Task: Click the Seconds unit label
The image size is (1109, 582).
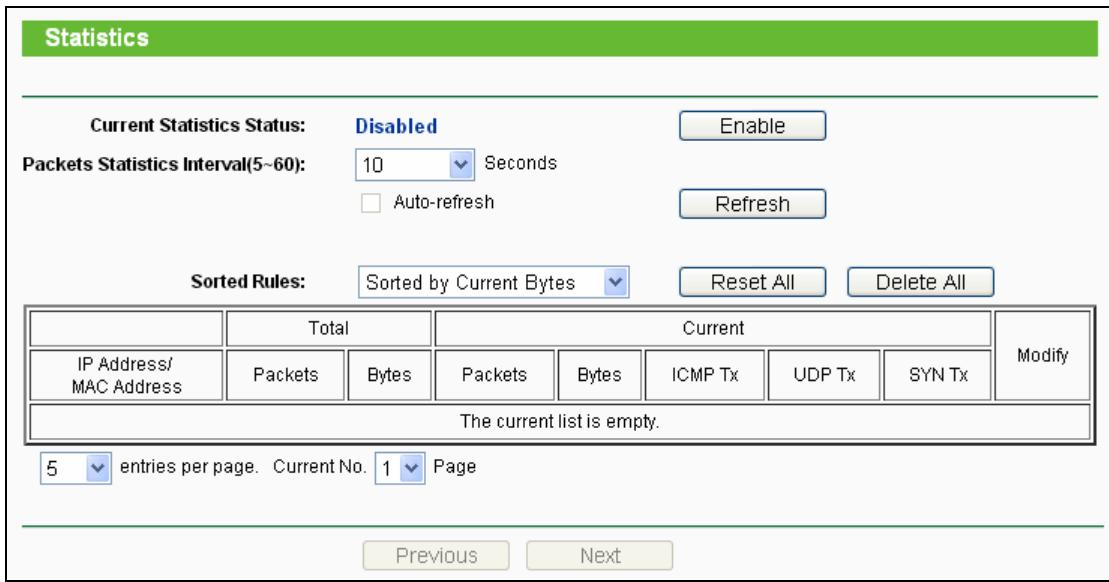Action: click(x=521, y=163)
